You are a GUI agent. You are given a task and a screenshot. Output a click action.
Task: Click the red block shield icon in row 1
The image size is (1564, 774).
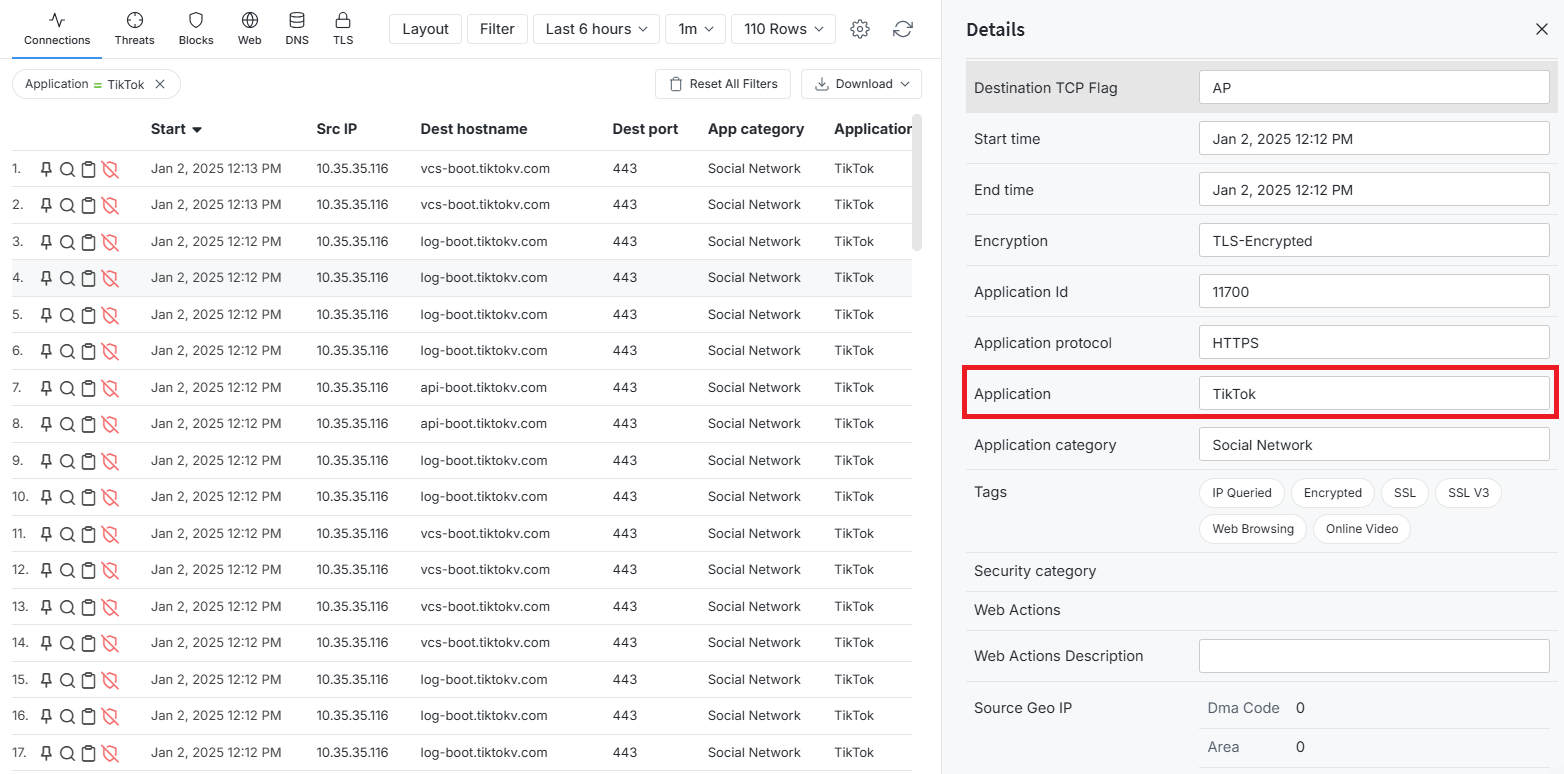(x=110, y=169)
